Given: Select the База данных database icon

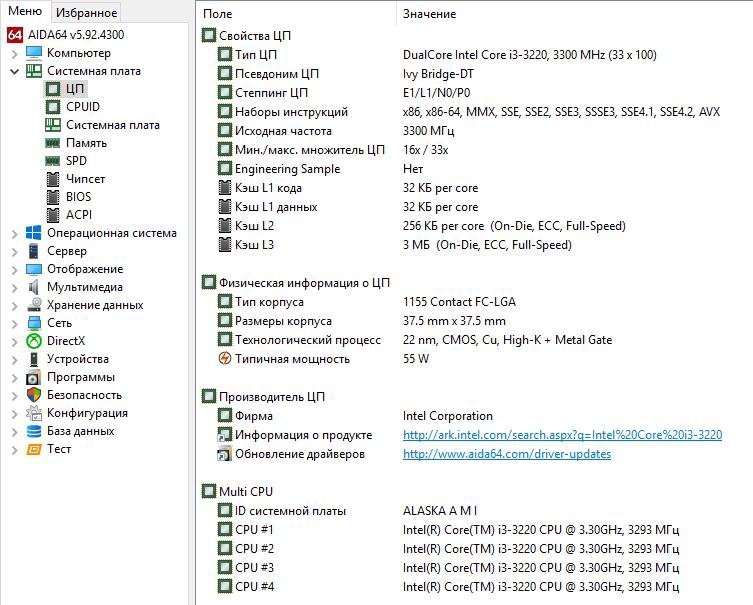Looking at the screenshot, I should click(34, 431).
